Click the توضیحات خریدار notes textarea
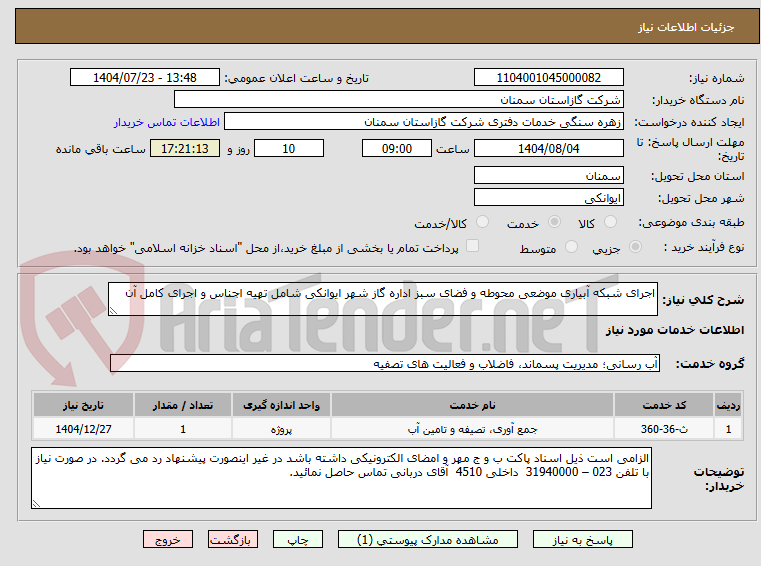Image resolution: width=761 pixels, height=566 pixels. (x=341, y=478)
